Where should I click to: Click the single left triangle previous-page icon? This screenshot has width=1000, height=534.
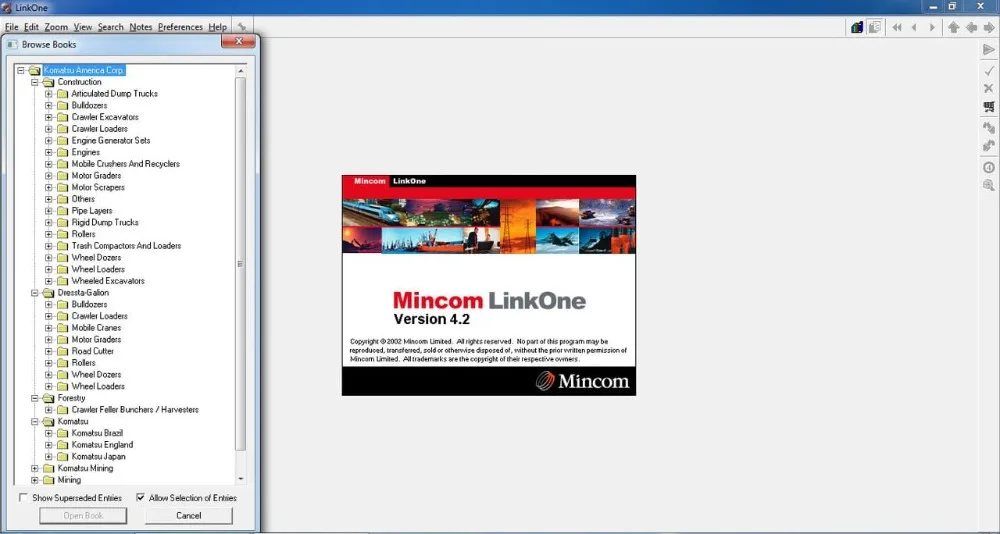pos(914,27)
